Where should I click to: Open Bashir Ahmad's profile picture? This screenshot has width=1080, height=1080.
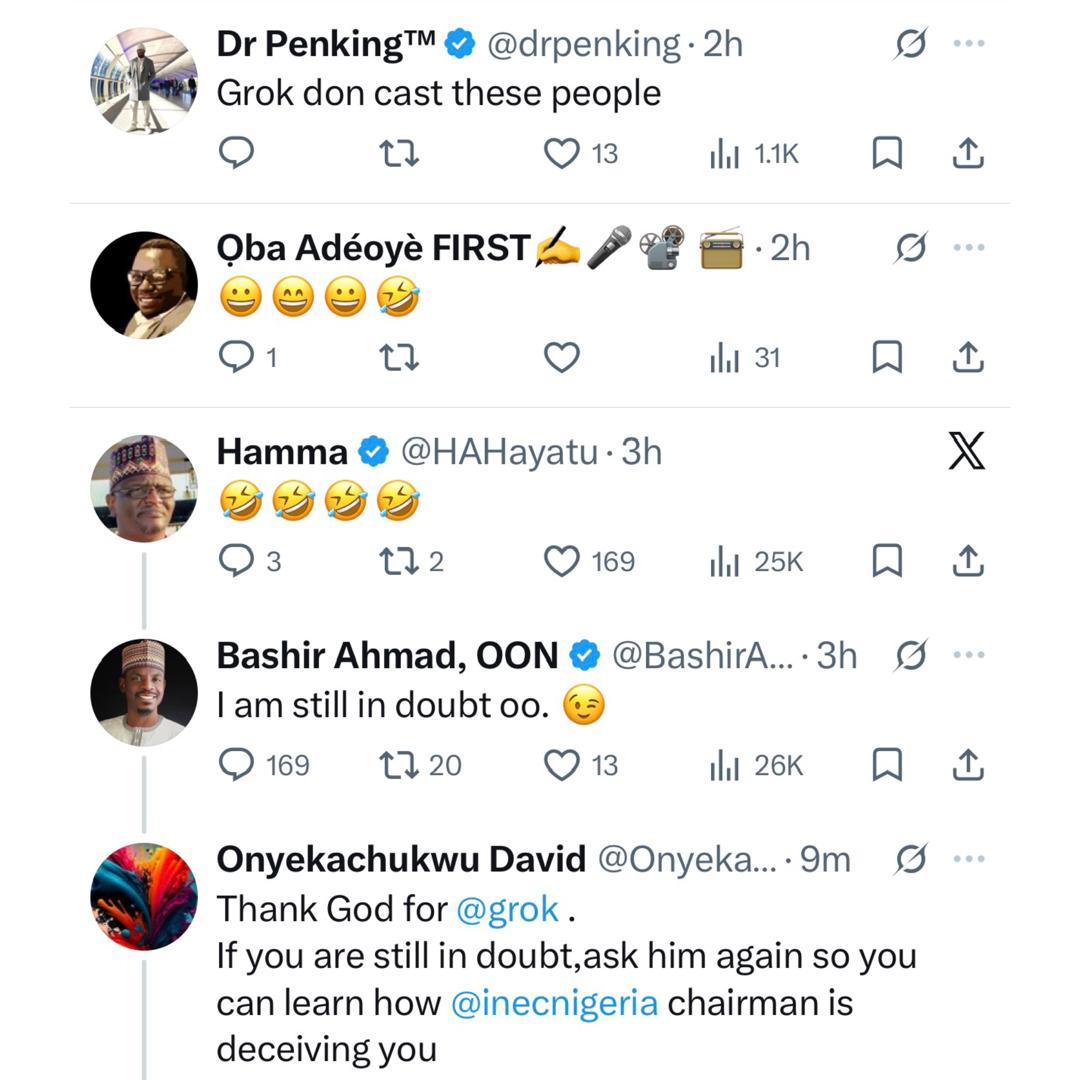pos(143,692)
